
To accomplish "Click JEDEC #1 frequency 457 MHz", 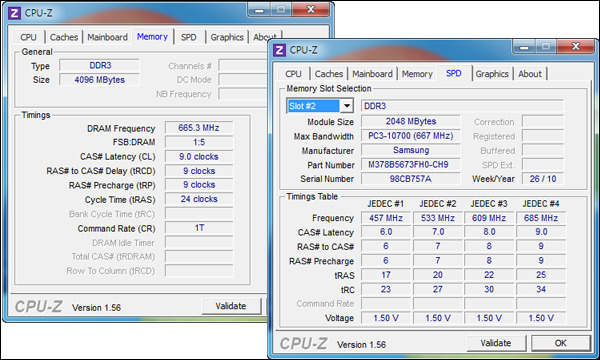I will tap(386, 218).
